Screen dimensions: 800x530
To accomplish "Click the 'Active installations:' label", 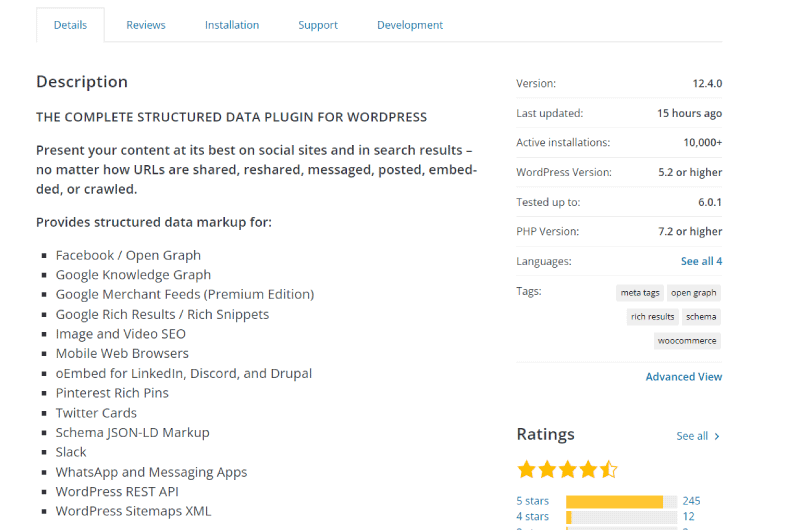I will click(563, 143).
